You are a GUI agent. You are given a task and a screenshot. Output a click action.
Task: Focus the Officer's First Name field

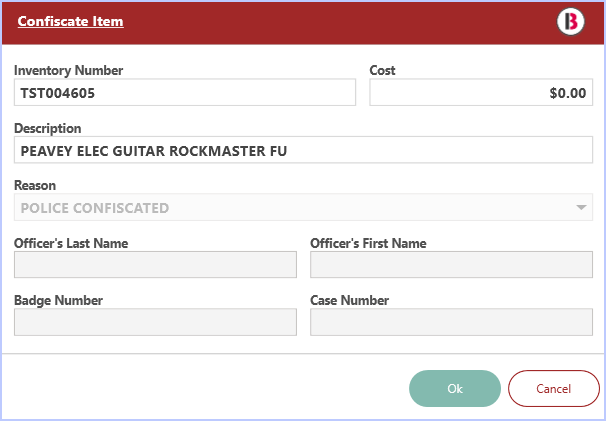point(451,264)
